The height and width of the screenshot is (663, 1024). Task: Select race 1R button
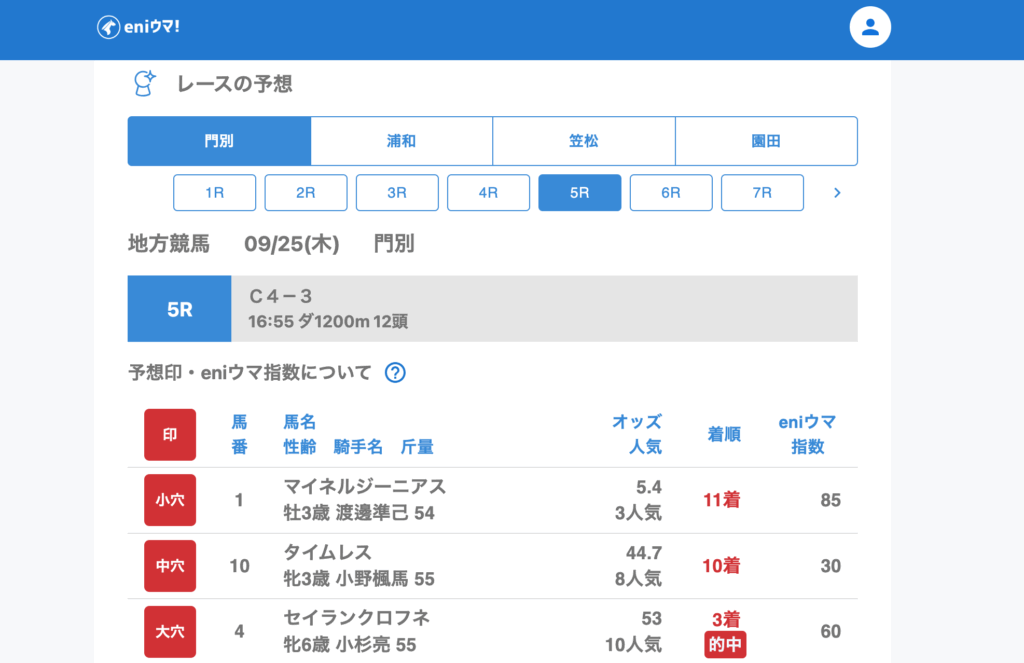[214, 193]
